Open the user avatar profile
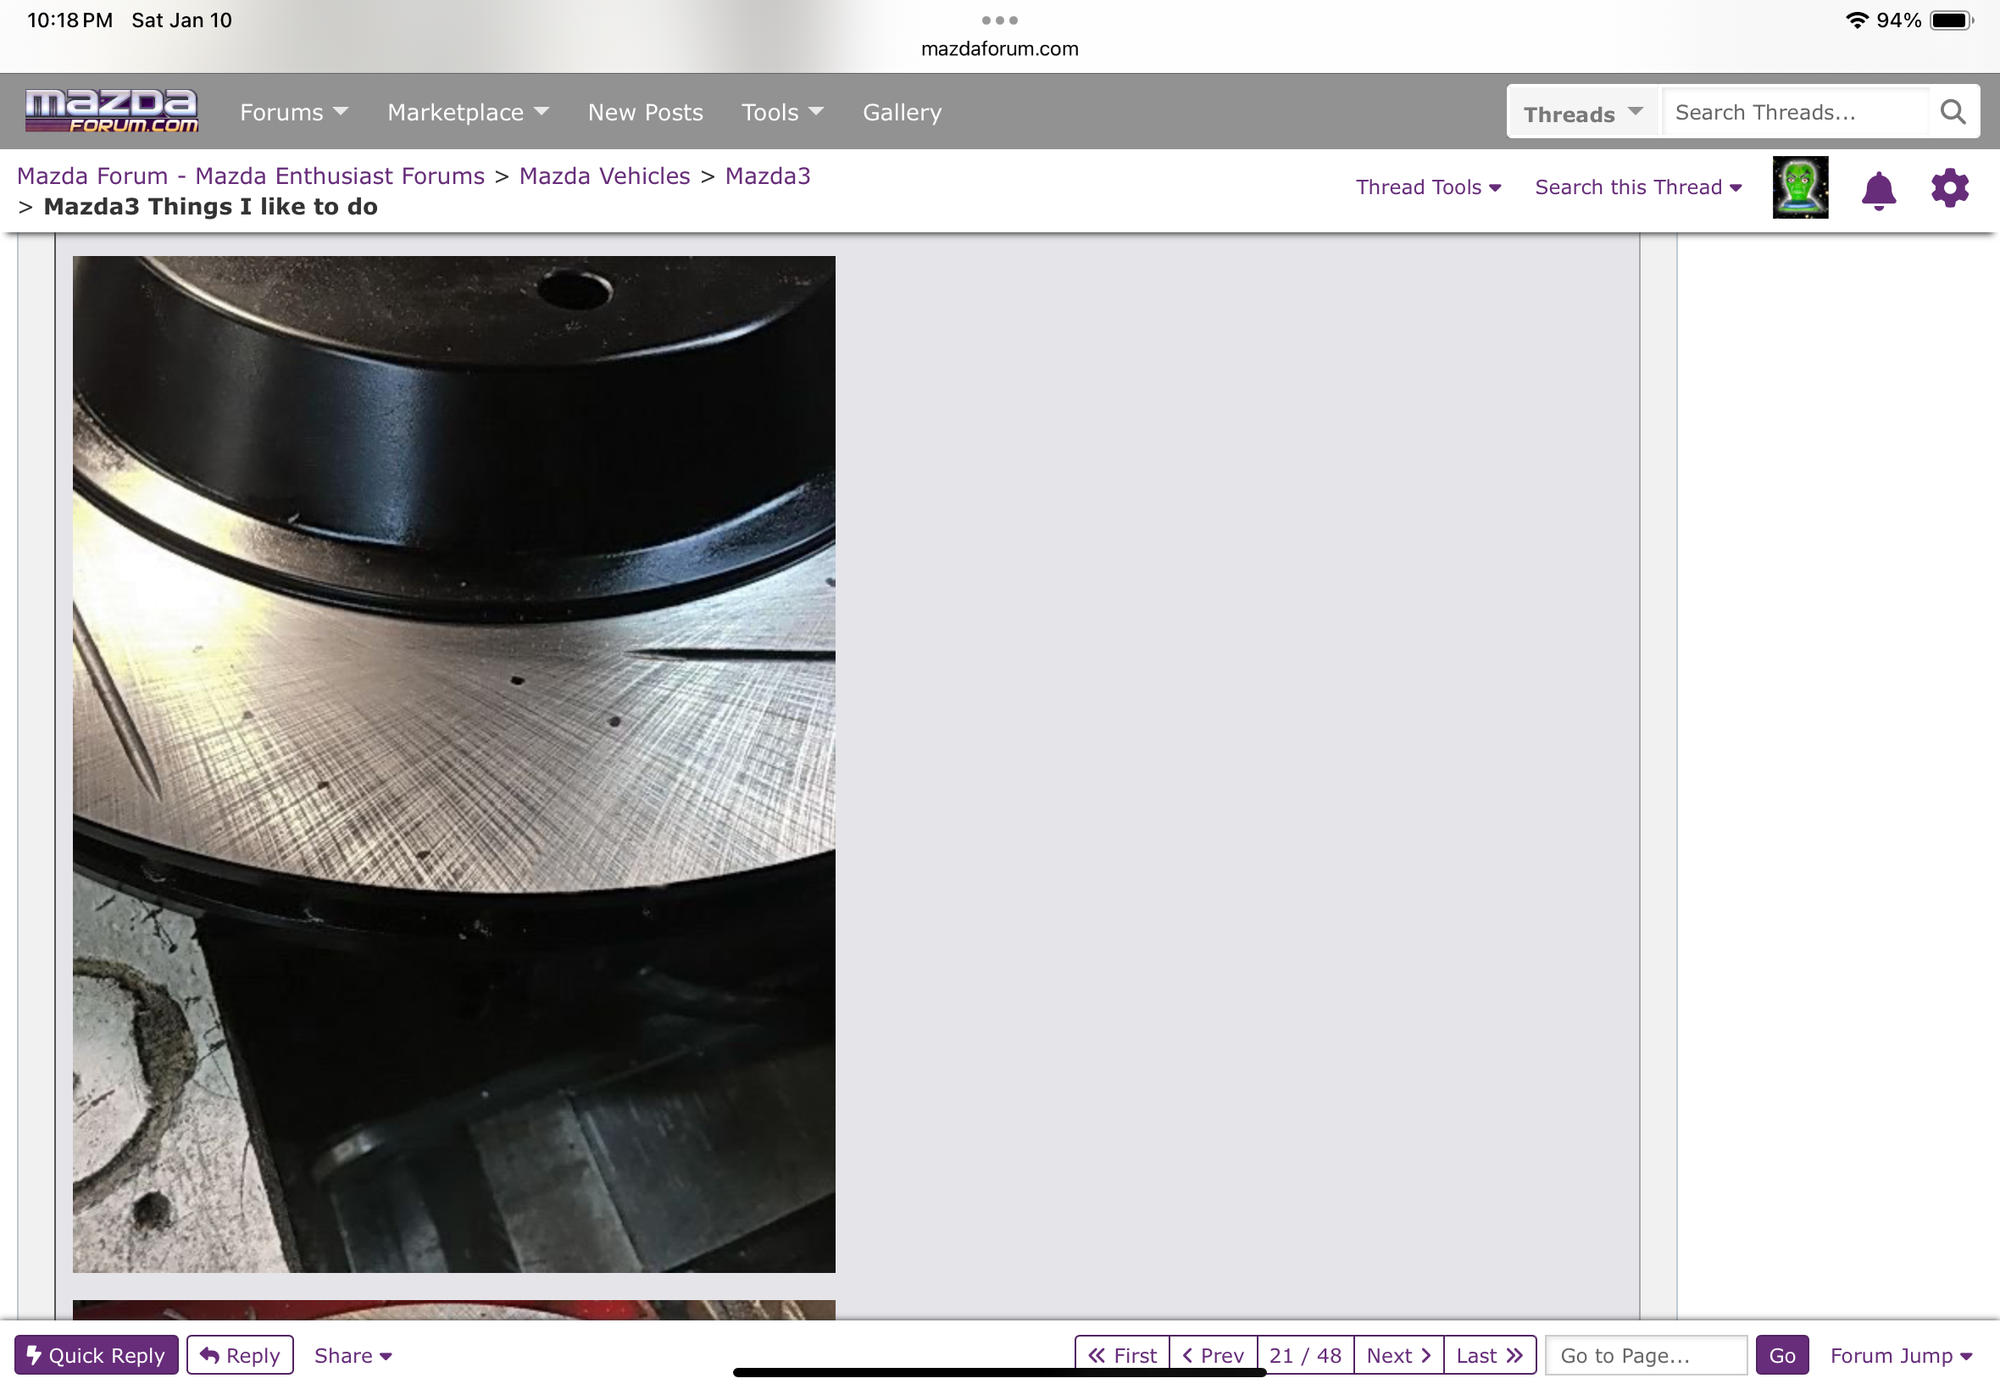The image size is (2000, 1390). [x=1799, y=188]
